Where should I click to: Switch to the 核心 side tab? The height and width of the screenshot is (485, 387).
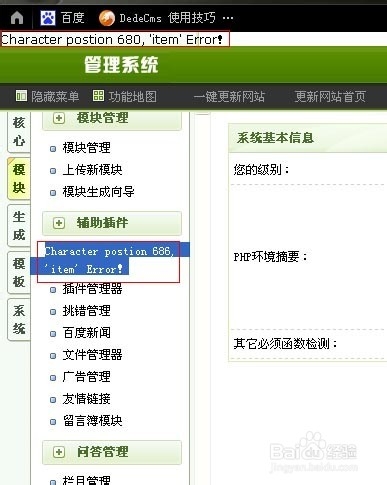(19, 132)
